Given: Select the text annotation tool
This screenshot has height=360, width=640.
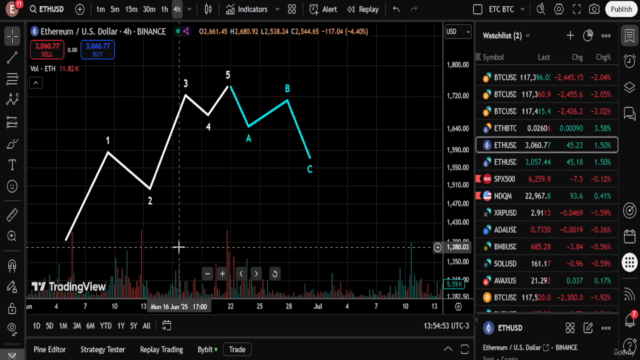Looking at the screenshot, I should pos(12,165).
